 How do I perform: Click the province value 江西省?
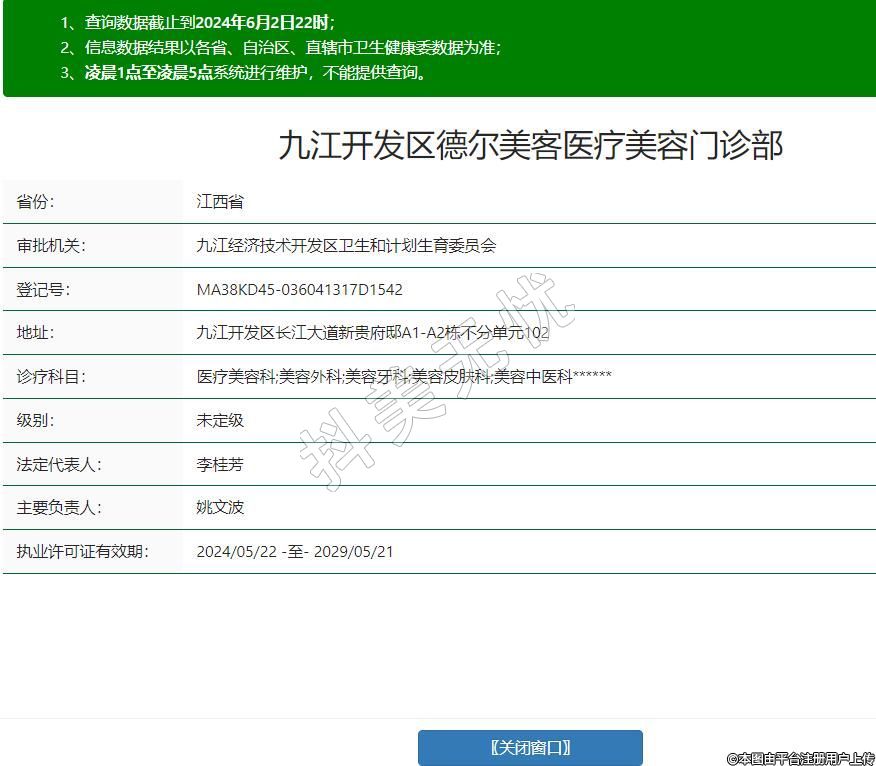point(220,202)
